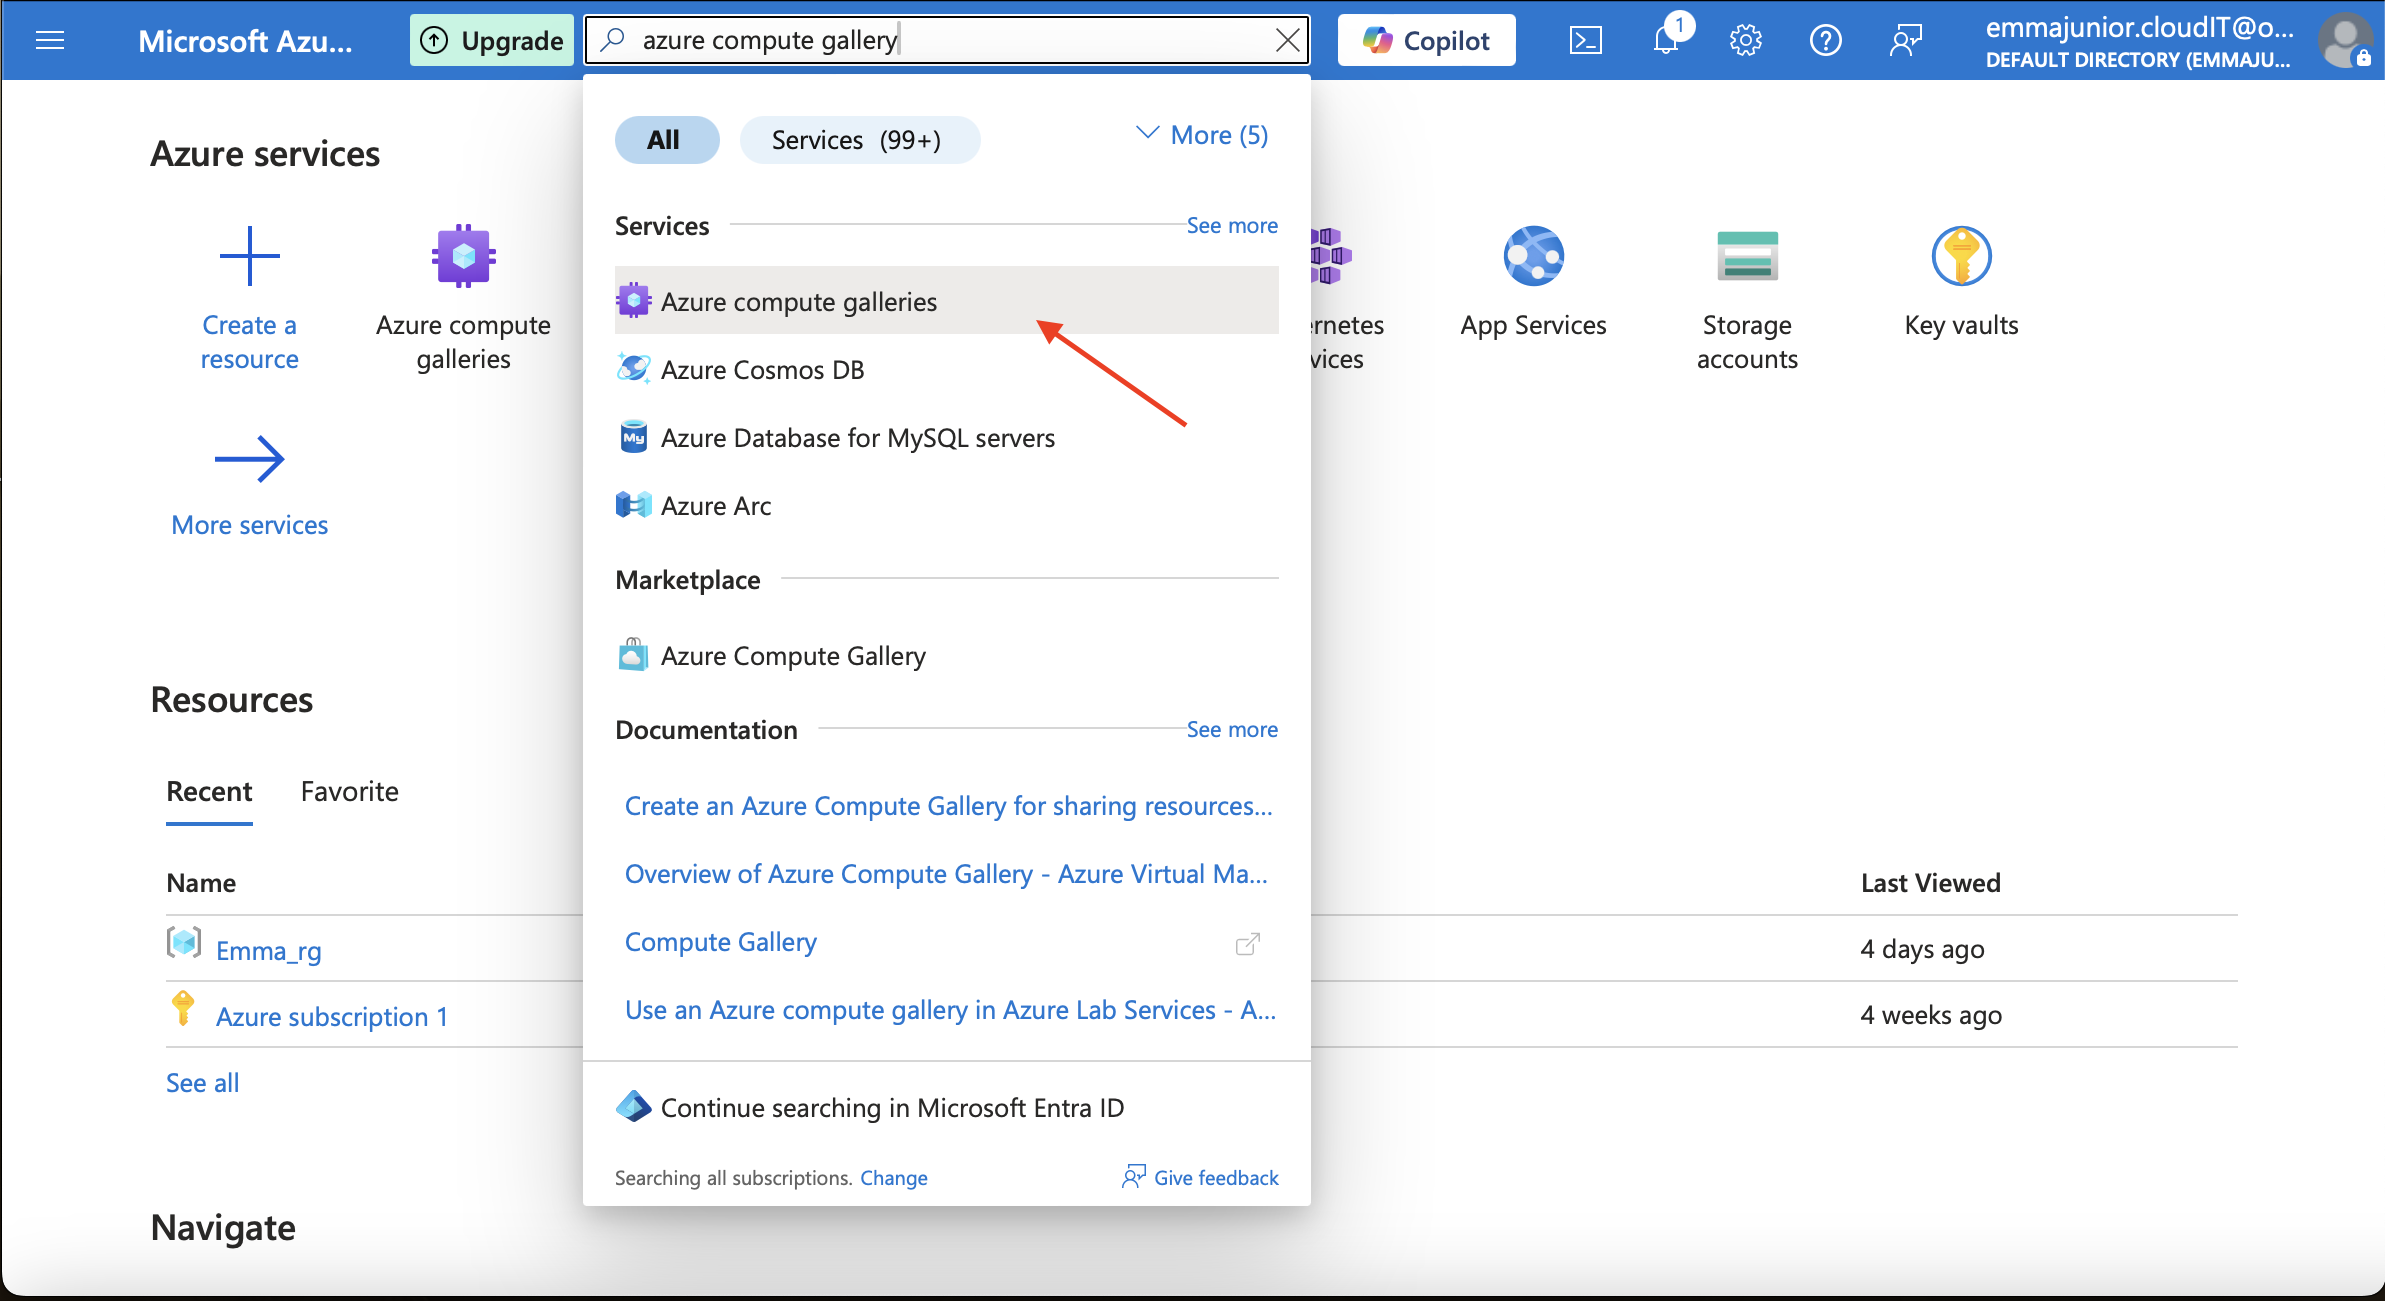Click the Upgrade button
Viewport: 2385px width, 1301px height.
tap(491, 40)
